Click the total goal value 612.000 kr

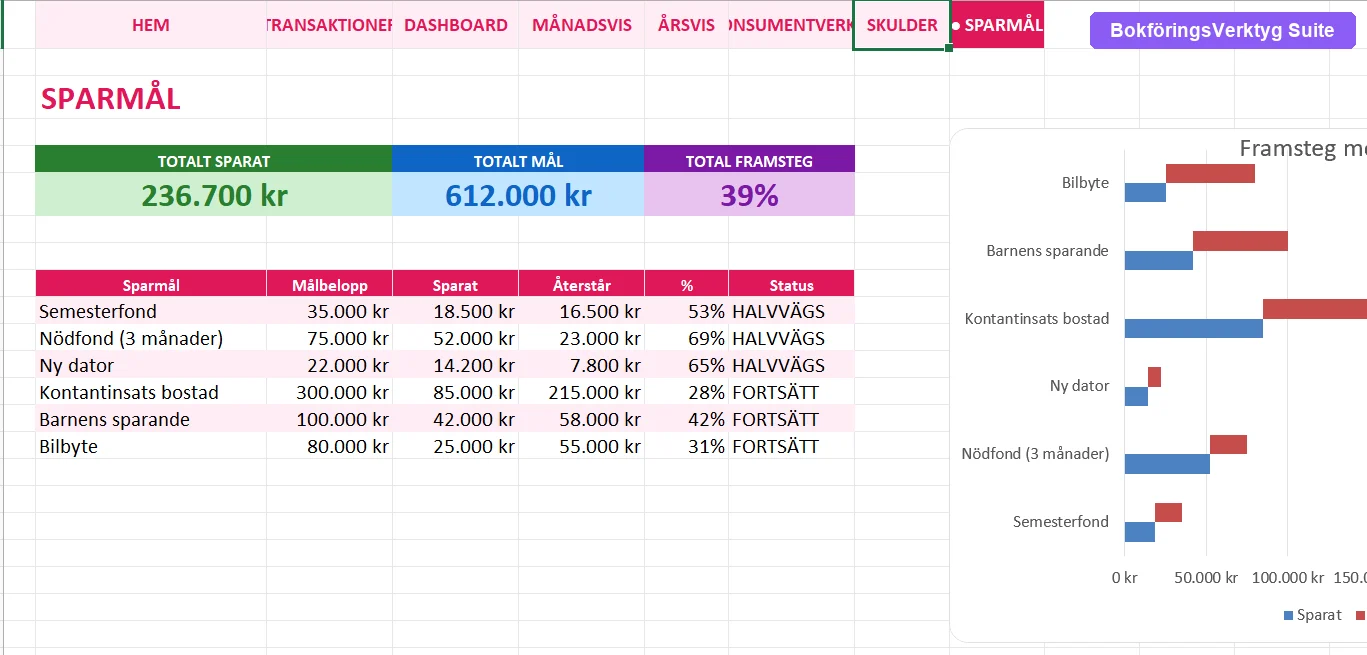pyautogui.click(x=518, y=195)
